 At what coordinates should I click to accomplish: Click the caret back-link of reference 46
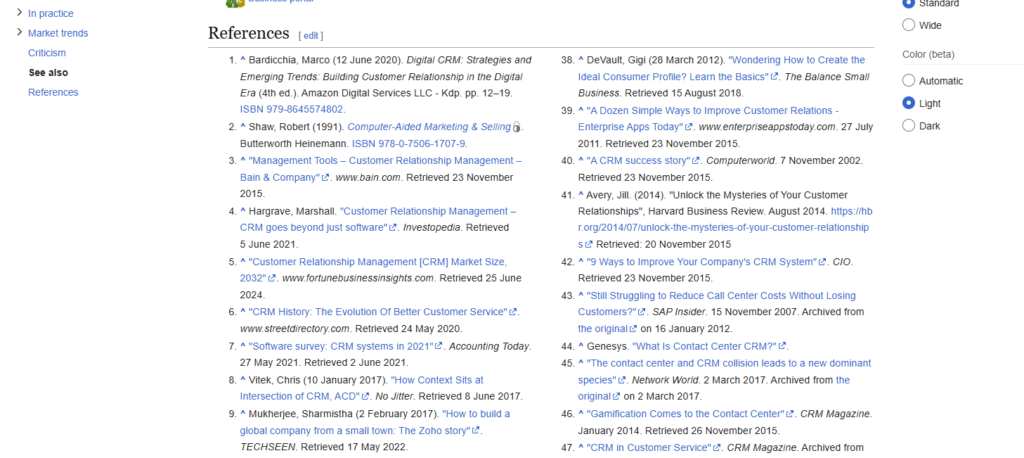coord(581,414)
